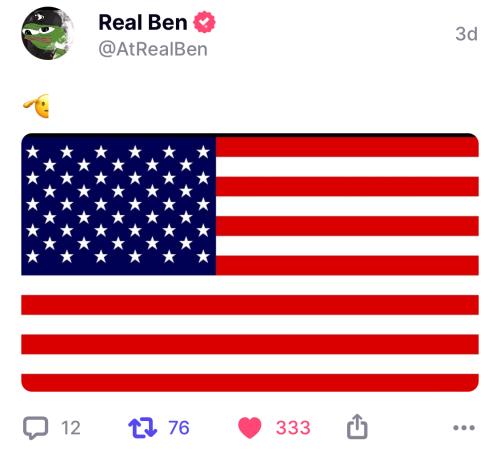
Task: Click the bottom red stripe of flag
Action: point(250,383)
